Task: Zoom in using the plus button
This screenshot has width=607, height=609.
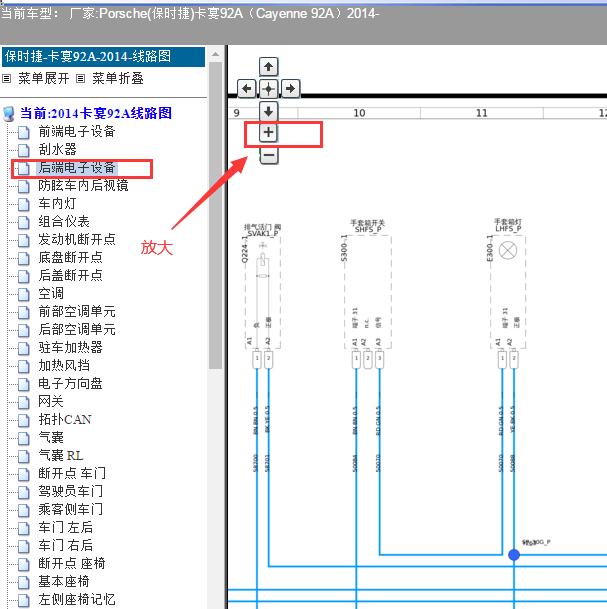Action: tap(268, 133)
